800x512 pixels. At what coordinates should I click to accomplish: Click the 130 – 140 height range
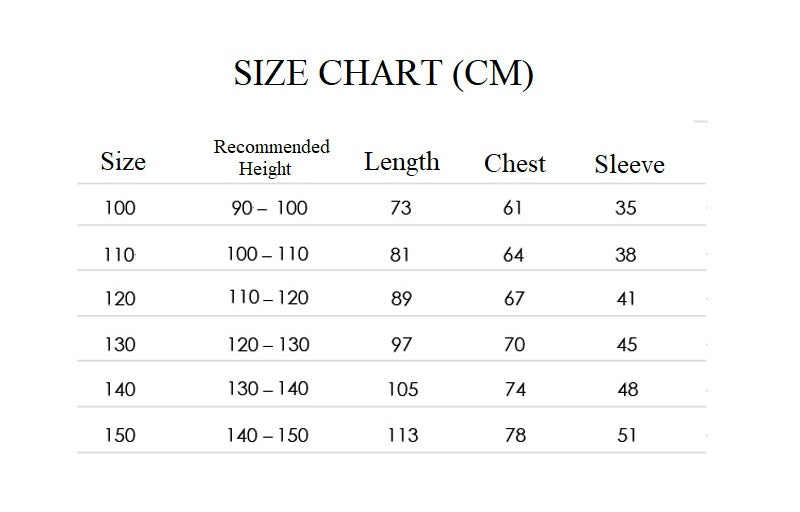268,389
